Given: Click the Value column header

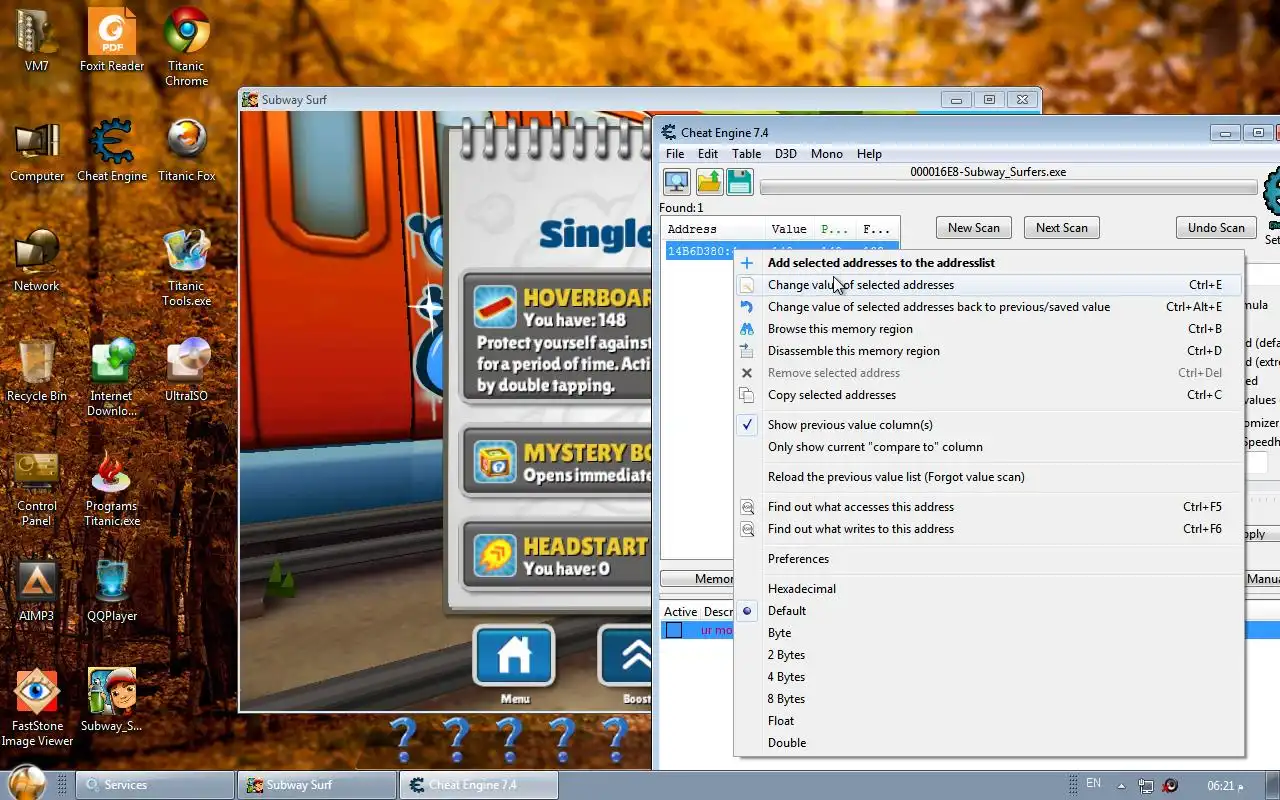Looking at the screenshot, I should tap(791, 229).
